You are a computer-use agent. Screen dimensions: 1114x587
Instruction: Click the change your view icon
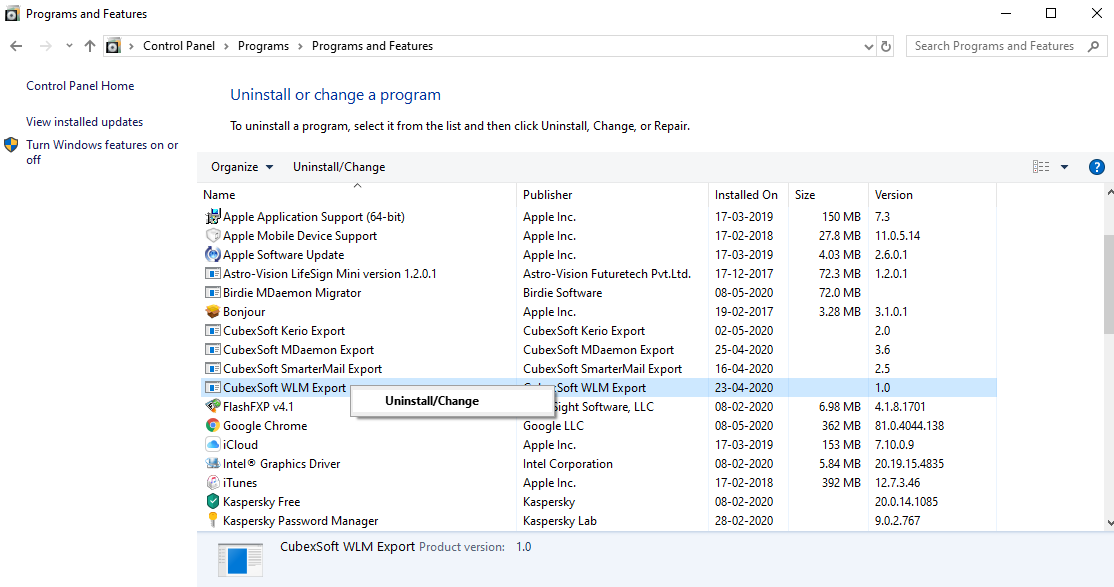pyautogui.click(x=1041, y=167)
